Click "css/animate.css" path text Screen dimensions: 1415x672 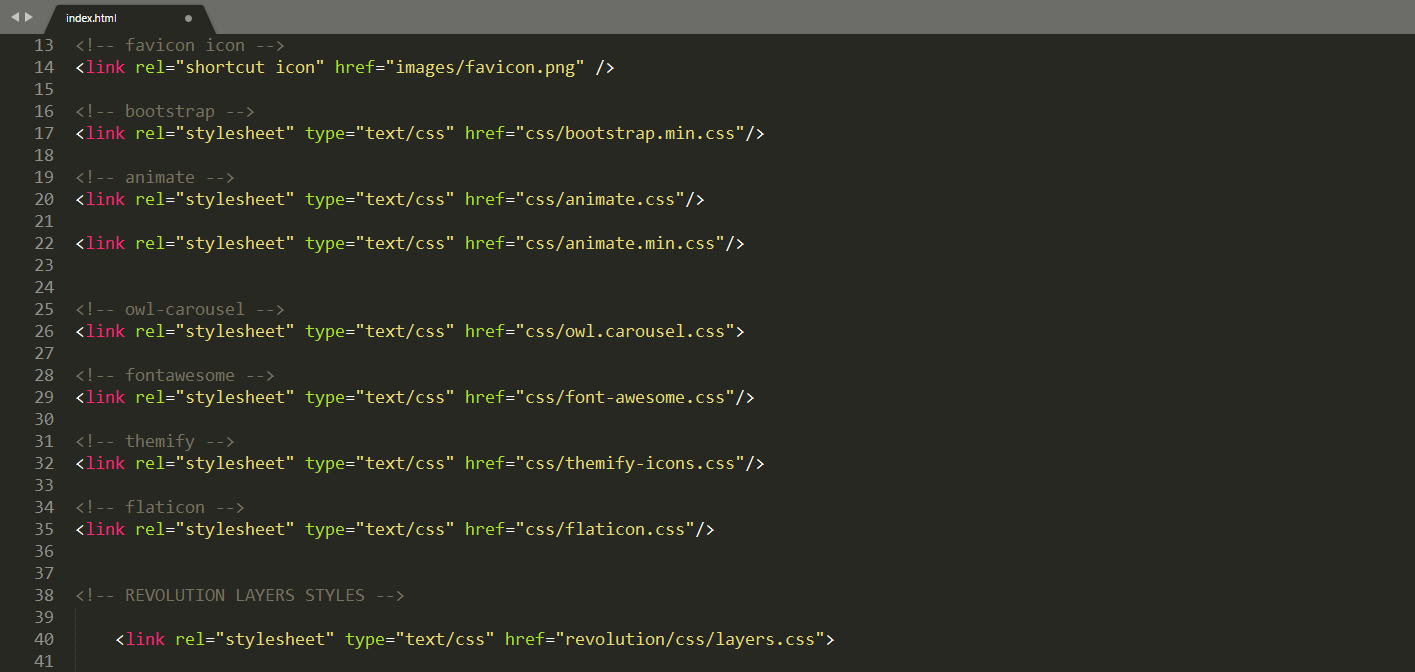tap(600, 199)
